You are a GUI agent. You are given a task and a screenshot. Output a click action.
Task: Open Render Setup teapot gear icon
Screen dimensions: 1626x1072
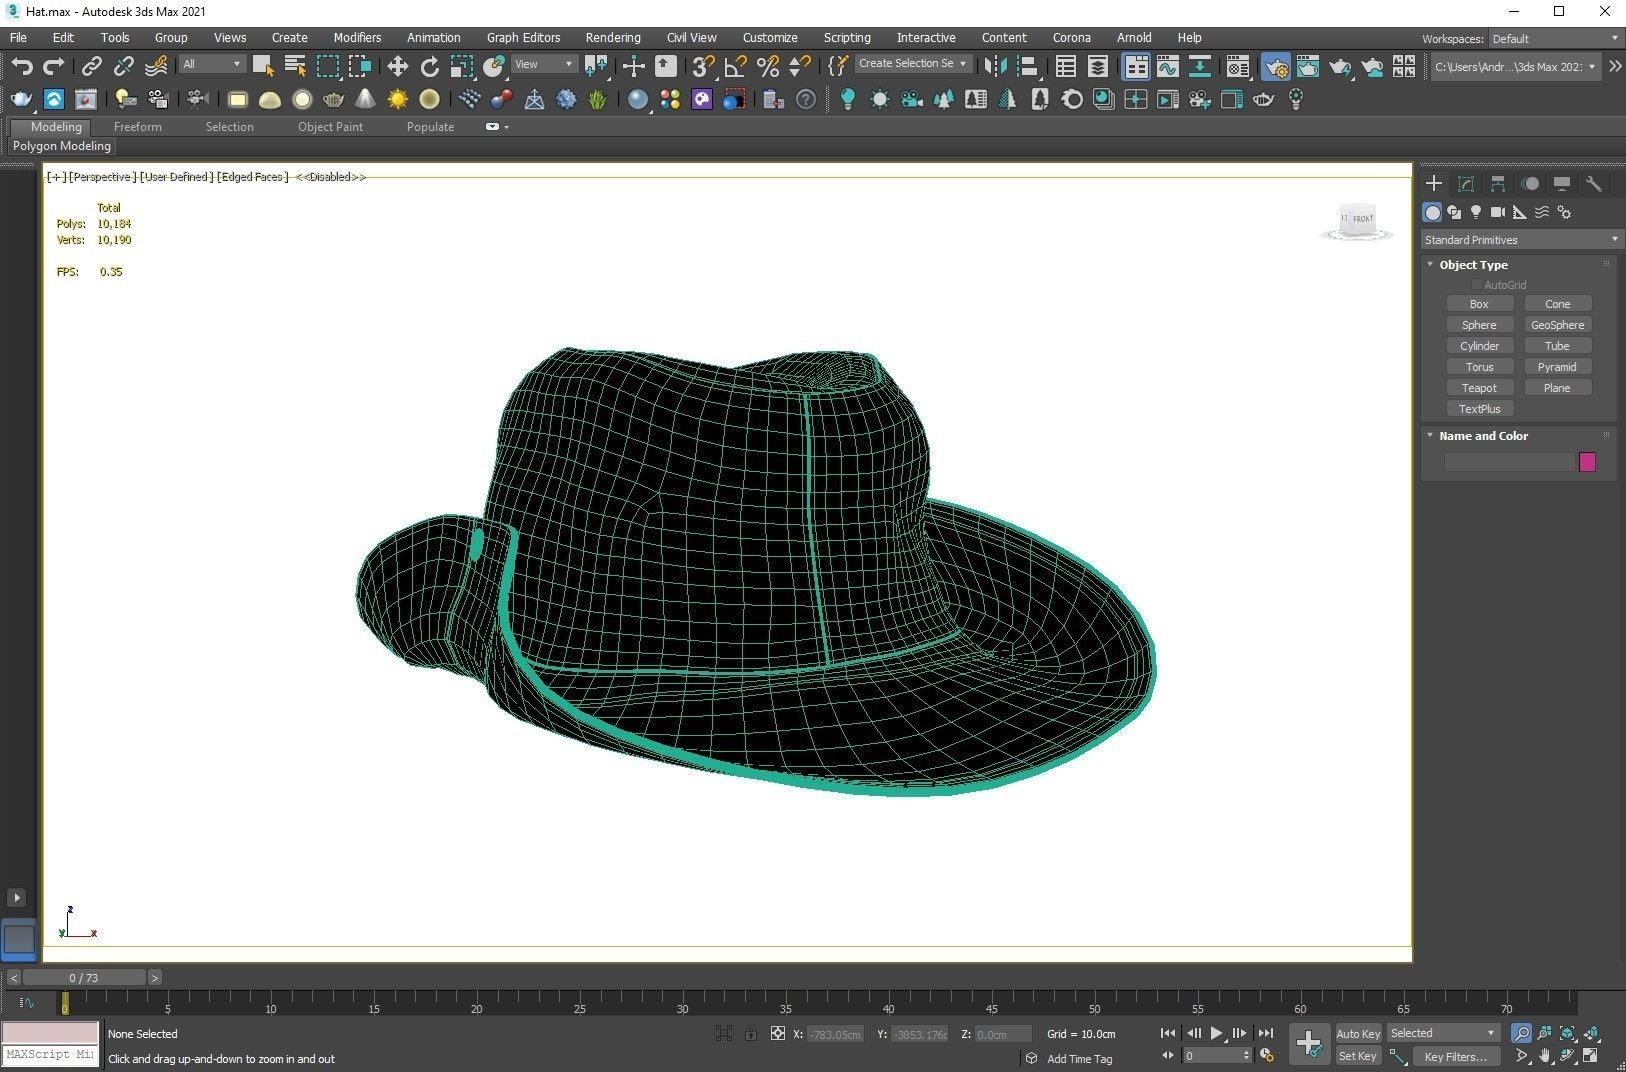coord(1276,66)
